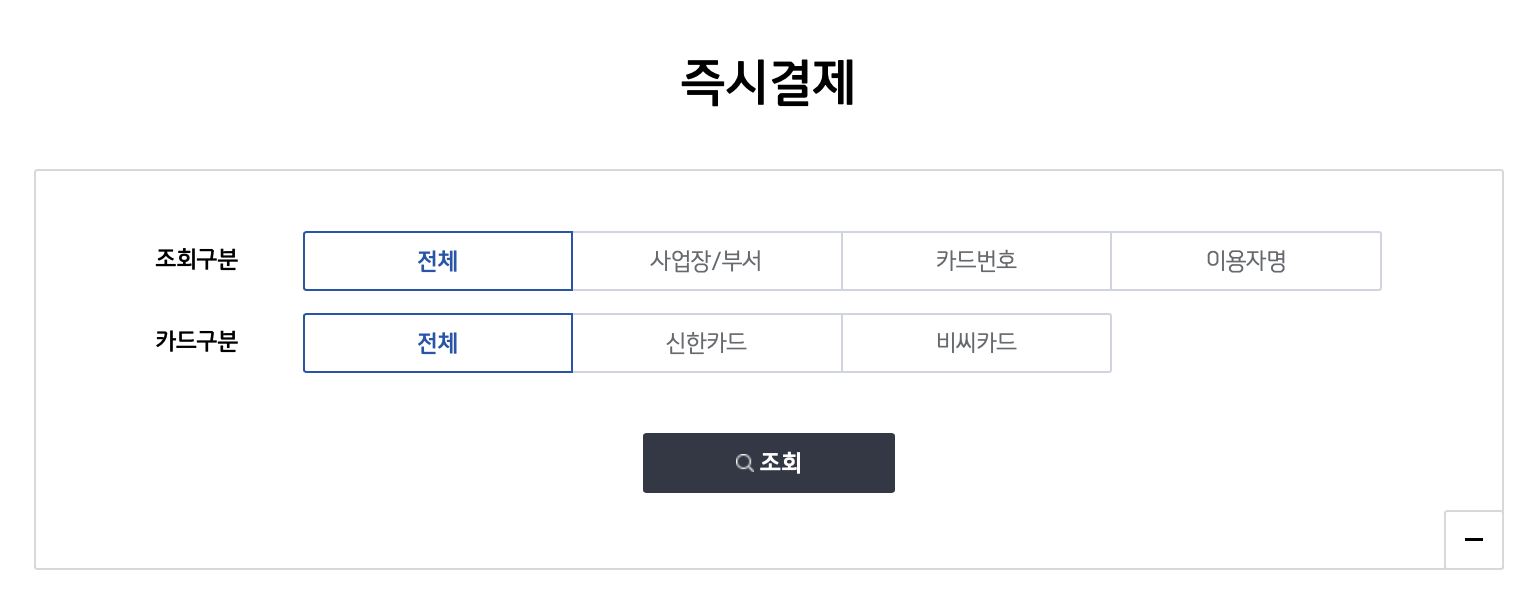Screen dimensions: 1534x606
Task: Search by 카드번호 in 조회구분
Action: 976,261
